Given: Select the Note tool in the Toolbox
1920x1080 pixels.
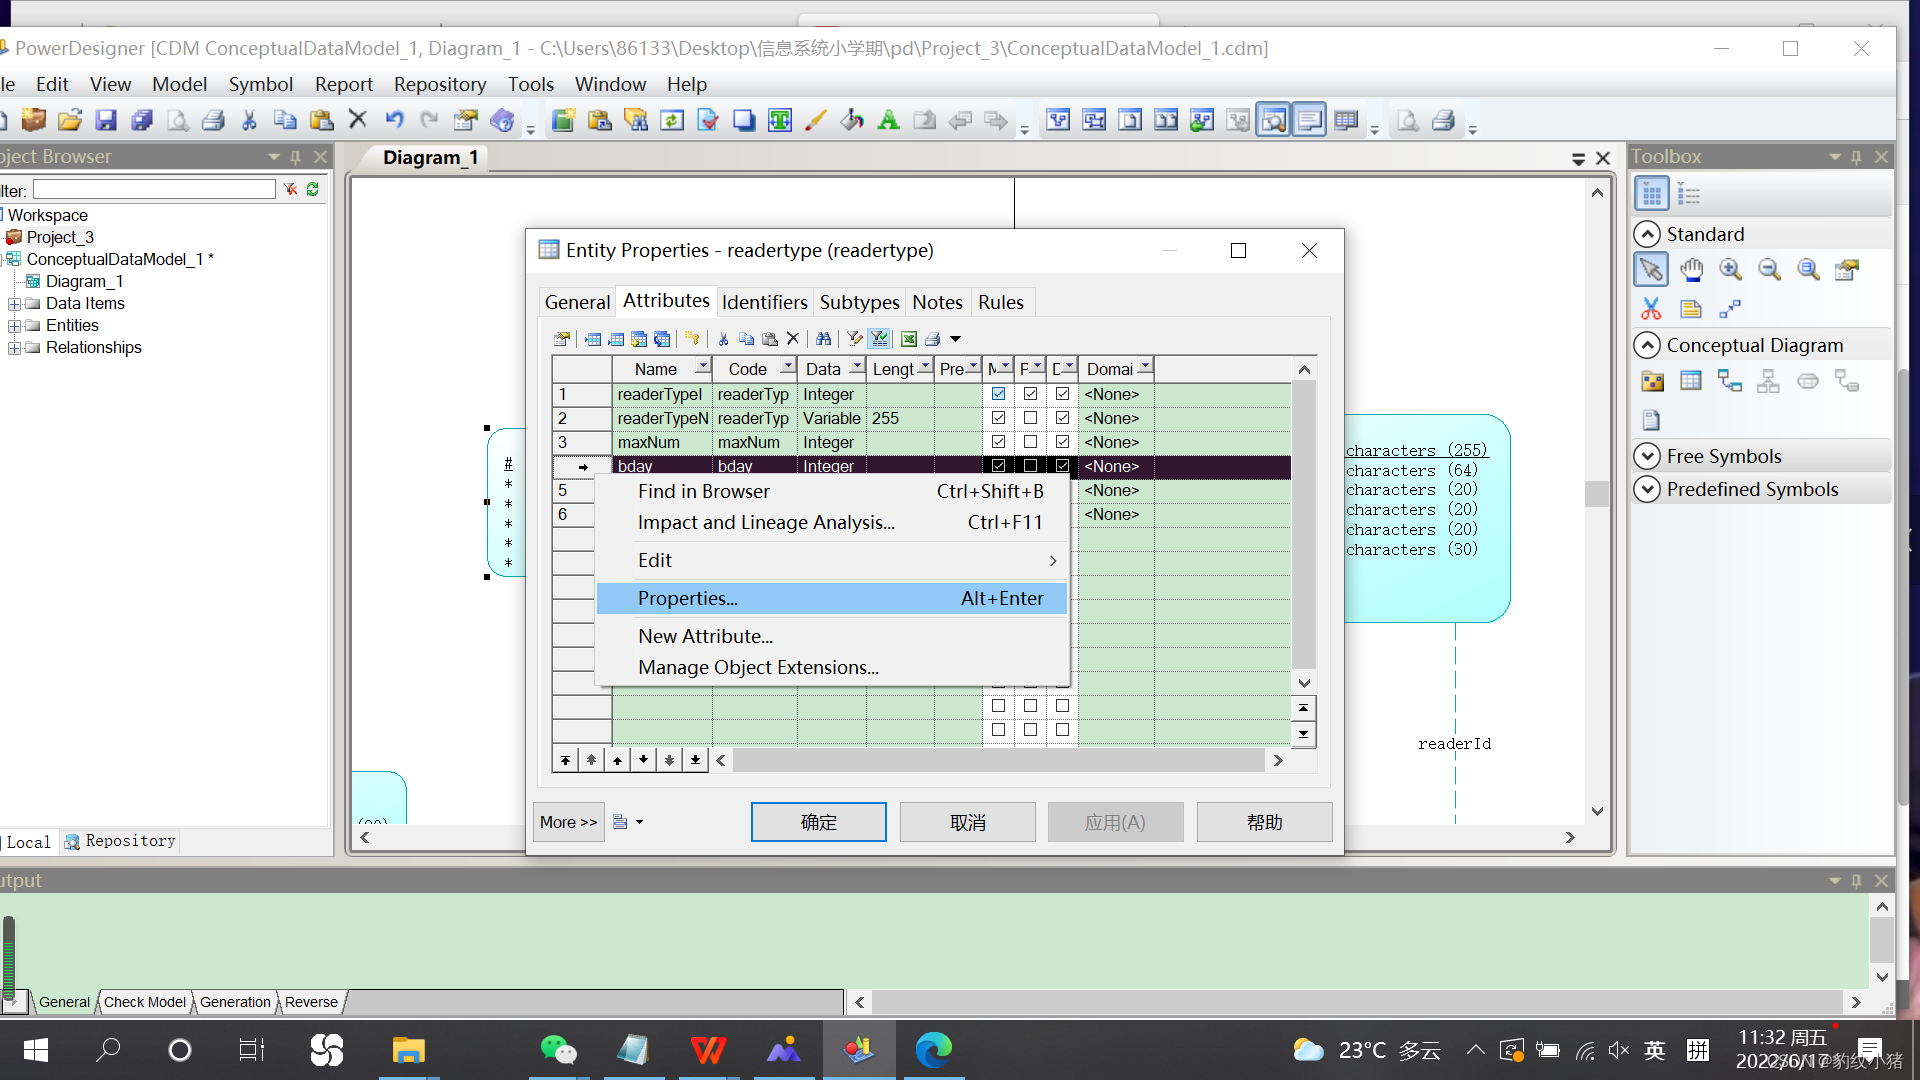Looking at the screenshot, I should 1691,309.
